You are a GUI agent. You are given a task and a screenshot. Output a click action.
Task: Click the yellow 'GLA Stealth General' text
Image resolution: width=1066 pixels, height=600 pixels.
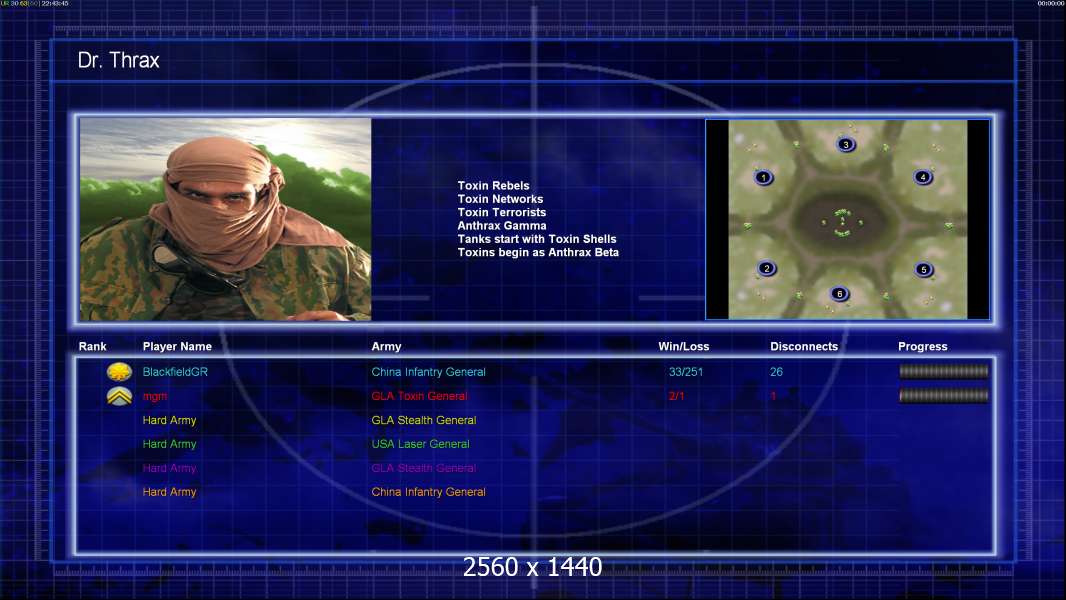424,420
